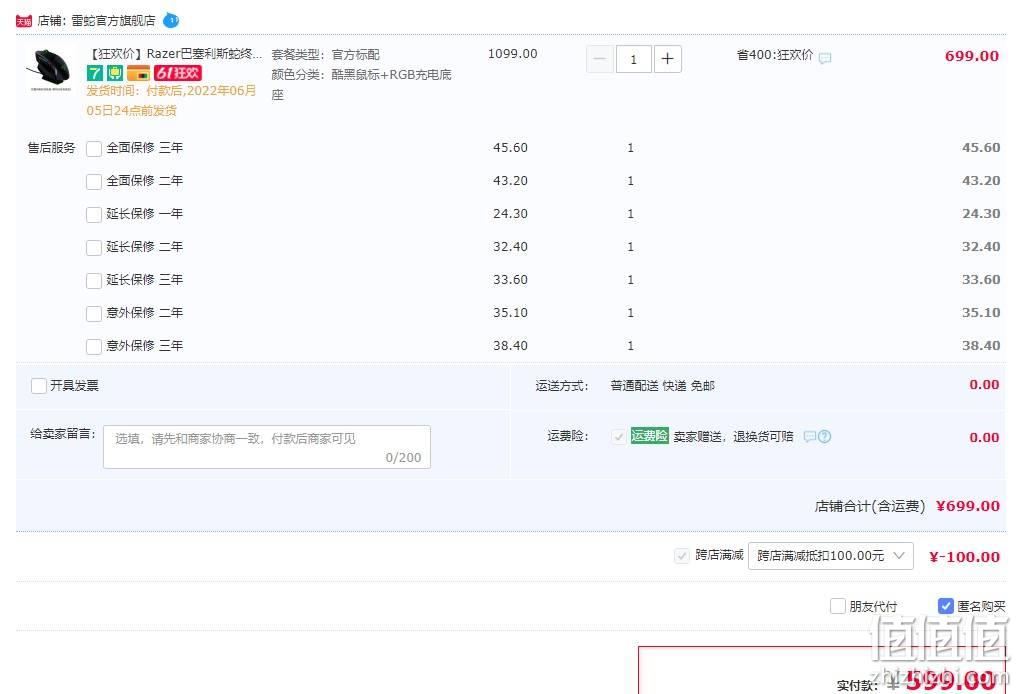1019x694 pixels.
Task: Click the 运费险 checkbox
Action: coord(619,437)
